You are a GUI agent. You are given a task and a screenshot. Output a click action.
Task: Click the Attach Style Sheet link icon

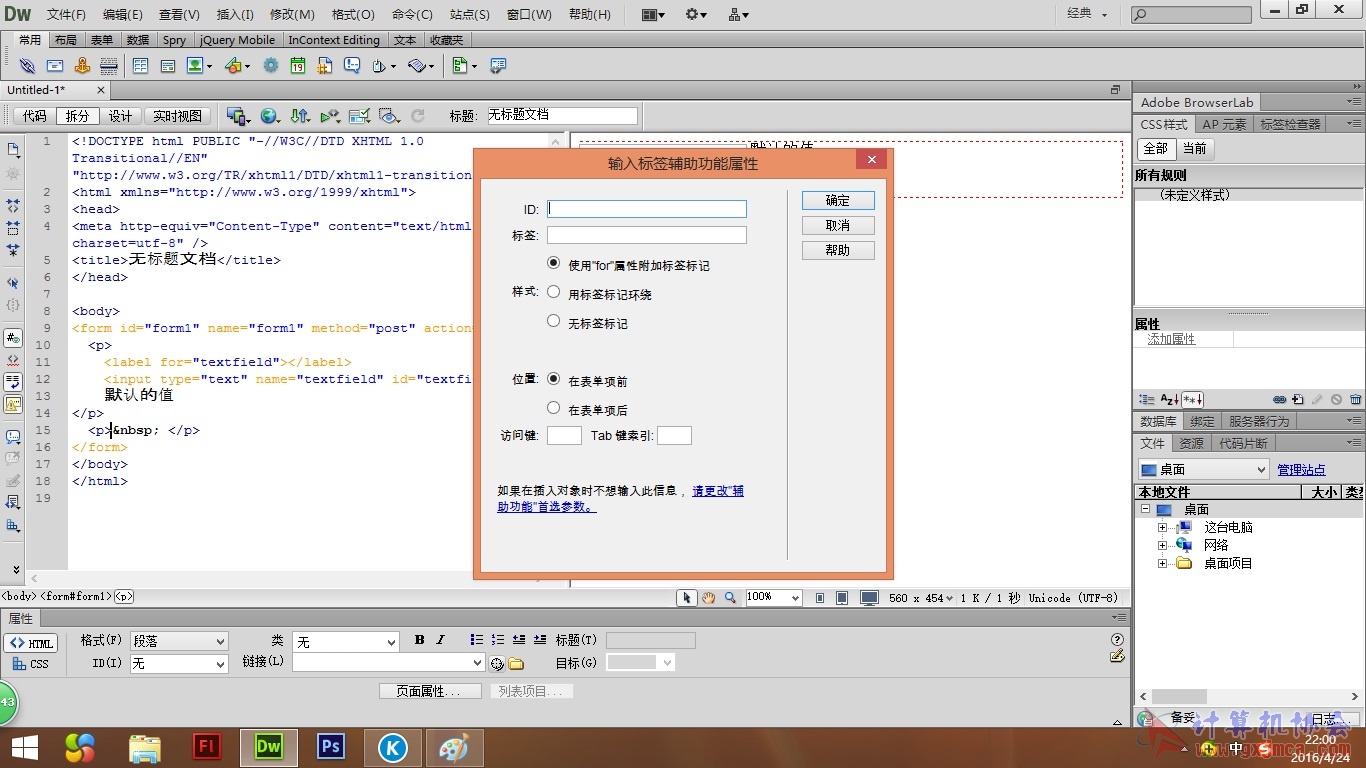coord(1280,399)
